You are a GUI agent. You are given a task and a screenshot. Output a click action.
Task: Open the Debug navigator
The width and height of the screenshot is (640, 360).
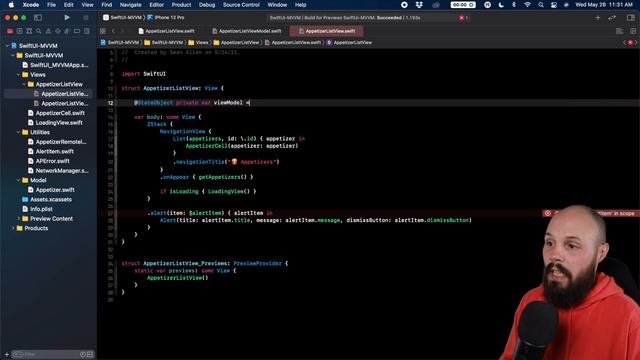pos(67,31)
